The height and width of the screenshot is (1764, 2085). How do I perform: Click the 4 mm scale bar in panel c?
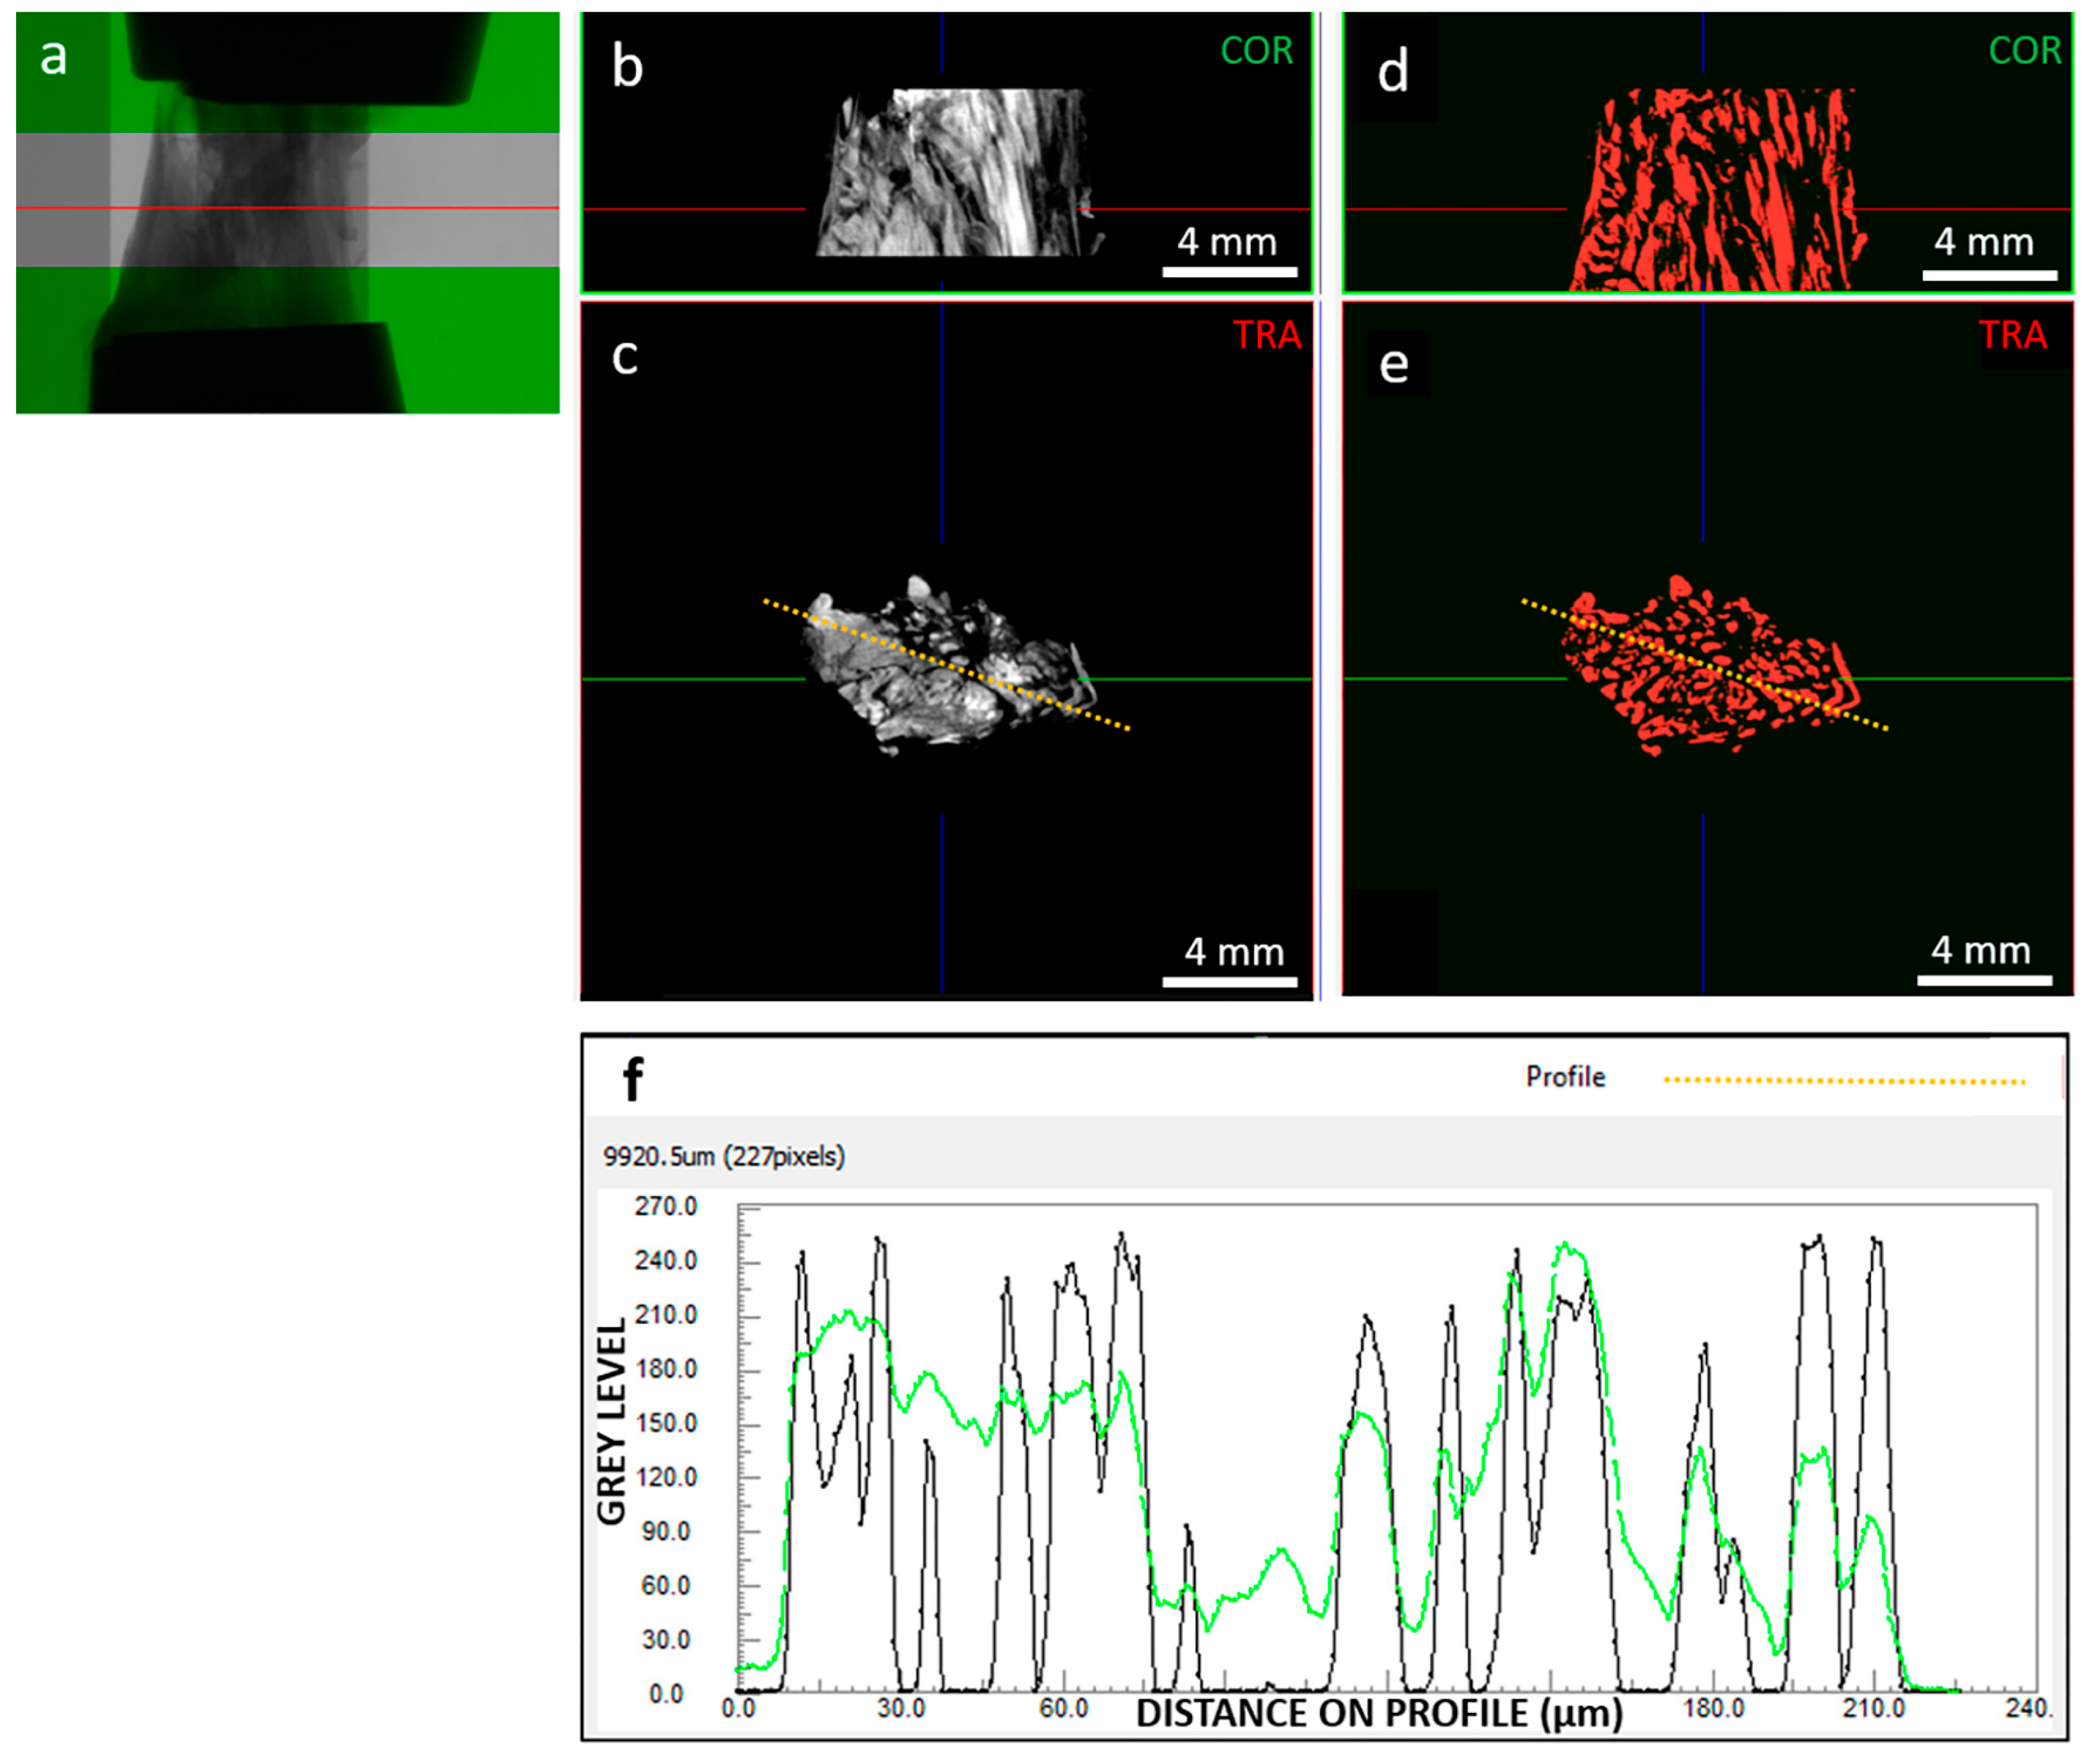click(x=1229, y=981)
